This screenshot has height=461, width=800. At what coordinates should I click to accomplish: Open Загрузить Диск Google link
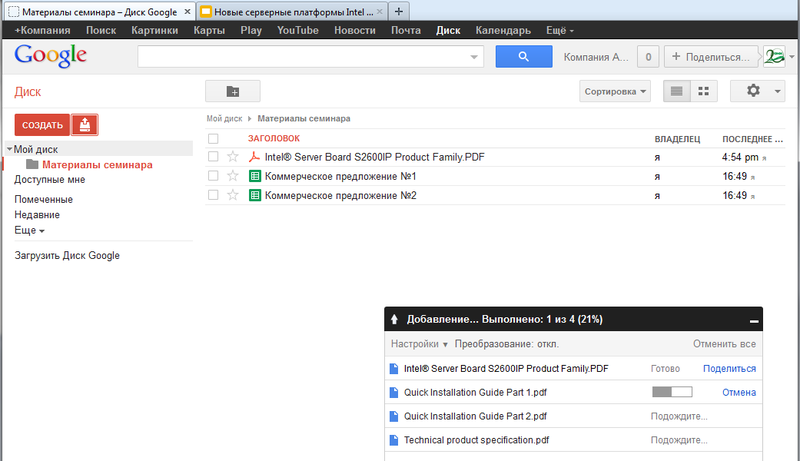67,255
